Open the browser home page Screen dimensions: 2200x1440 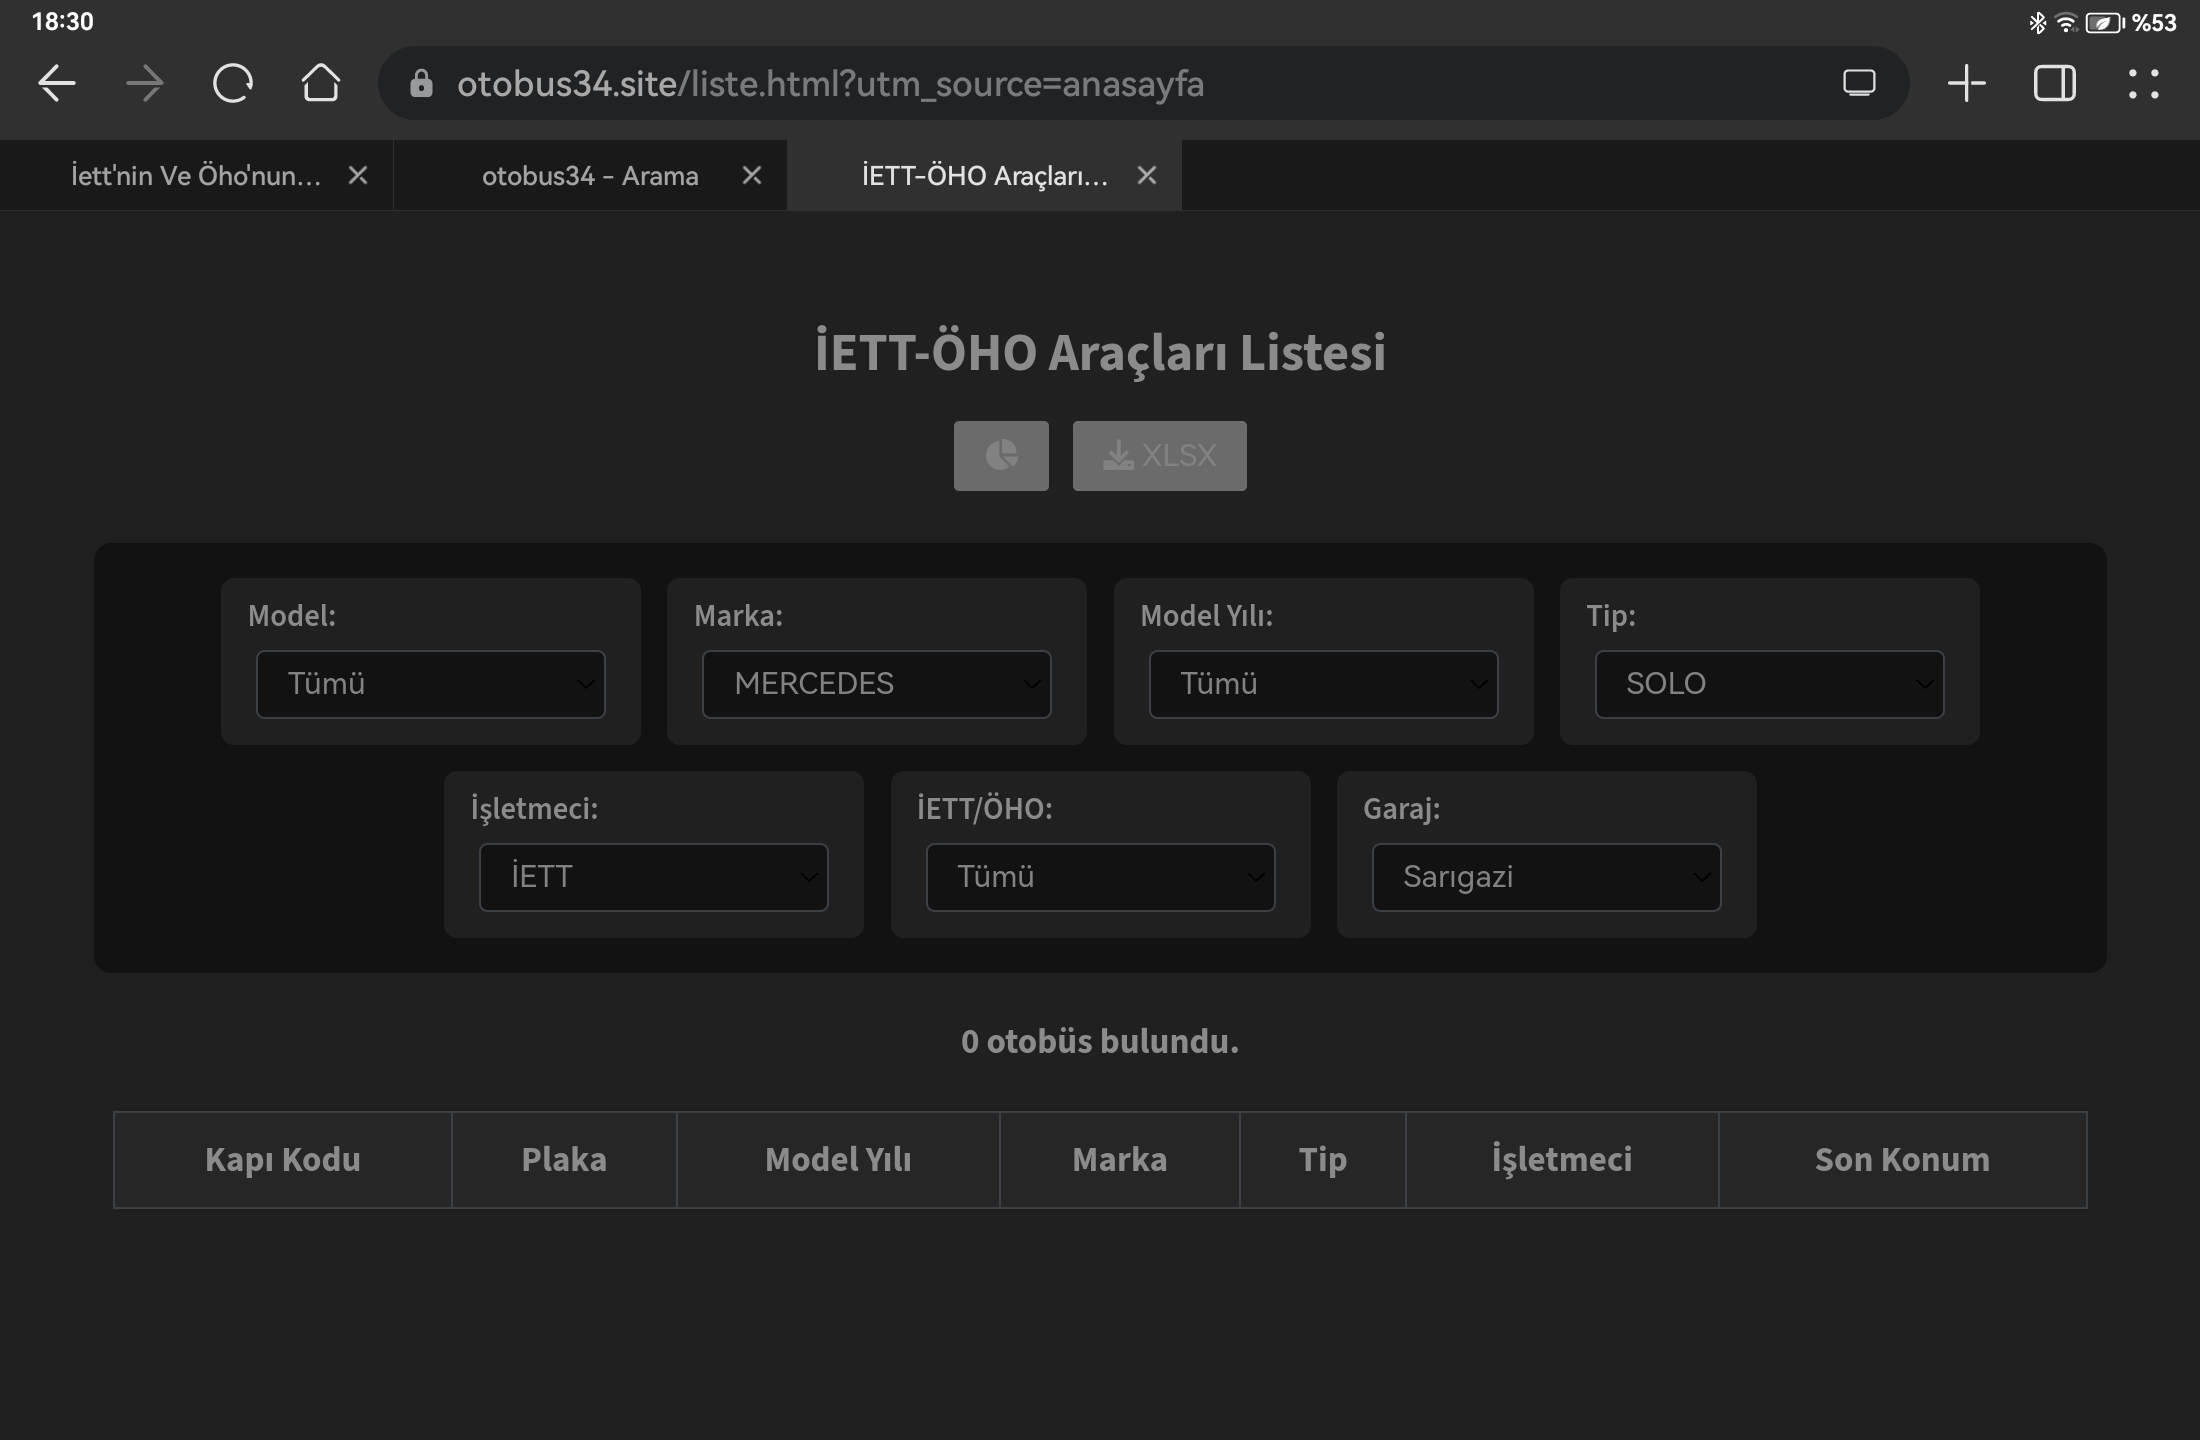321,83
